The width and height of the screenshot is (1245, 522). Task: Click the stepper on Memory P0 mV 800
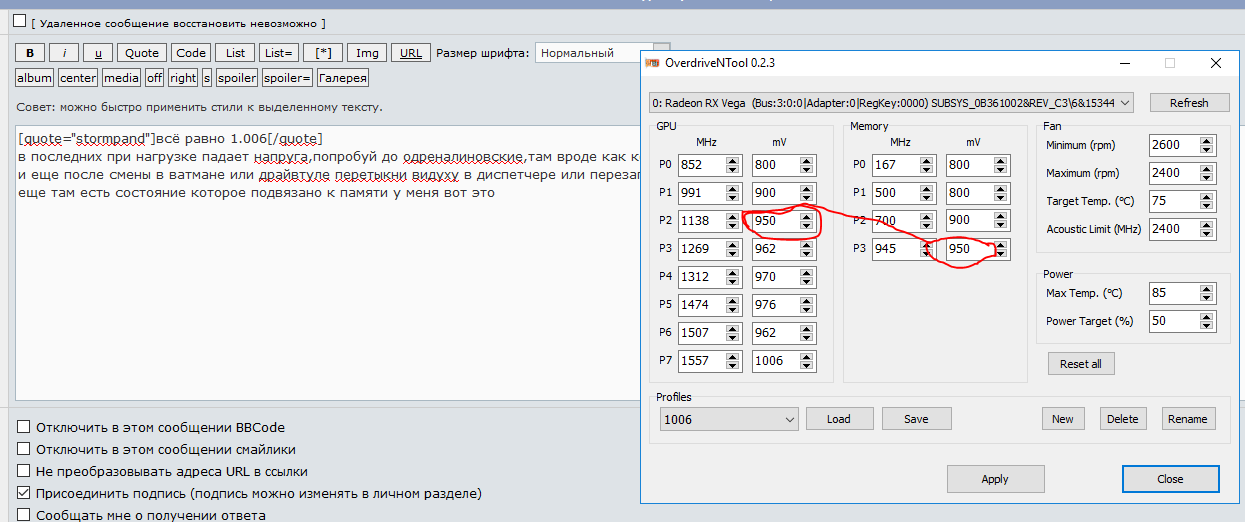[1001, 165]
